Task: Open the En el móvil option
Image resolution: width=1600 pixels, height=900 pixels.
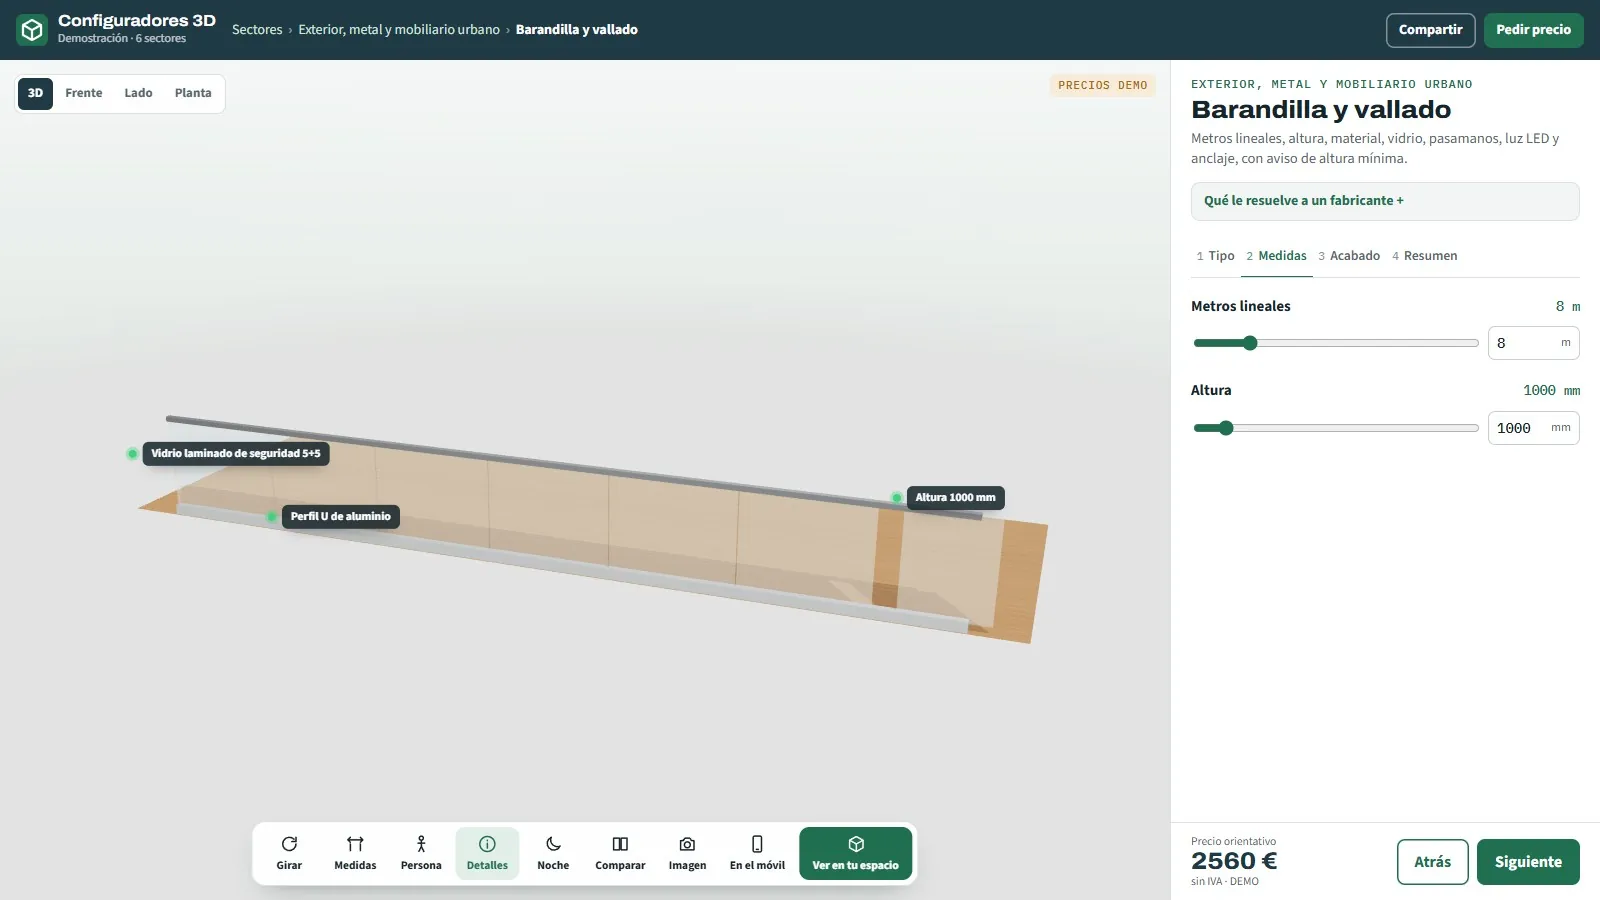Action: (757, 853)
